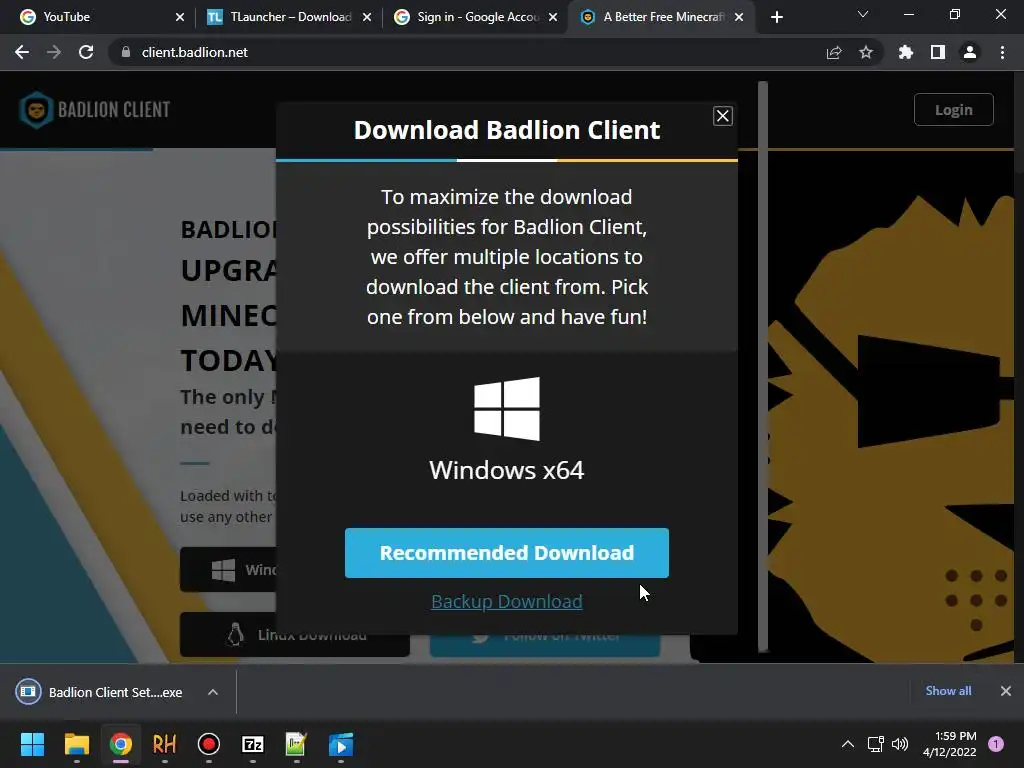Open volume control in system tray

900,744
